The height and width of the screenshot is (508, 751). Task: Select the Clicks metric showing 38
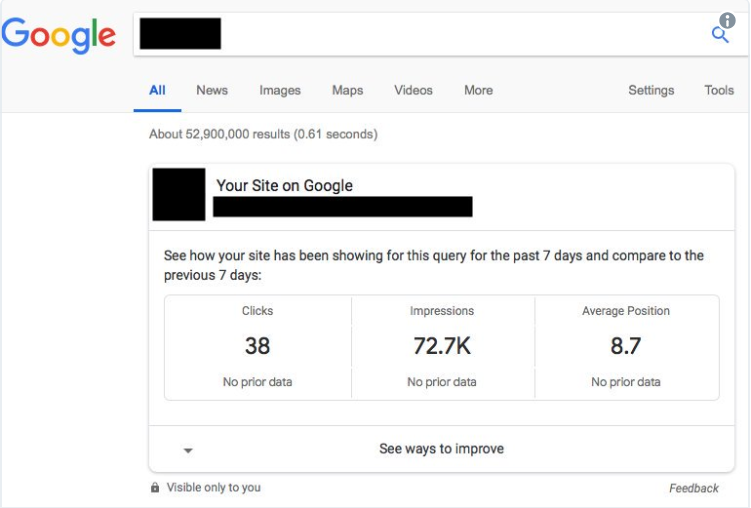tap(258, 346)
